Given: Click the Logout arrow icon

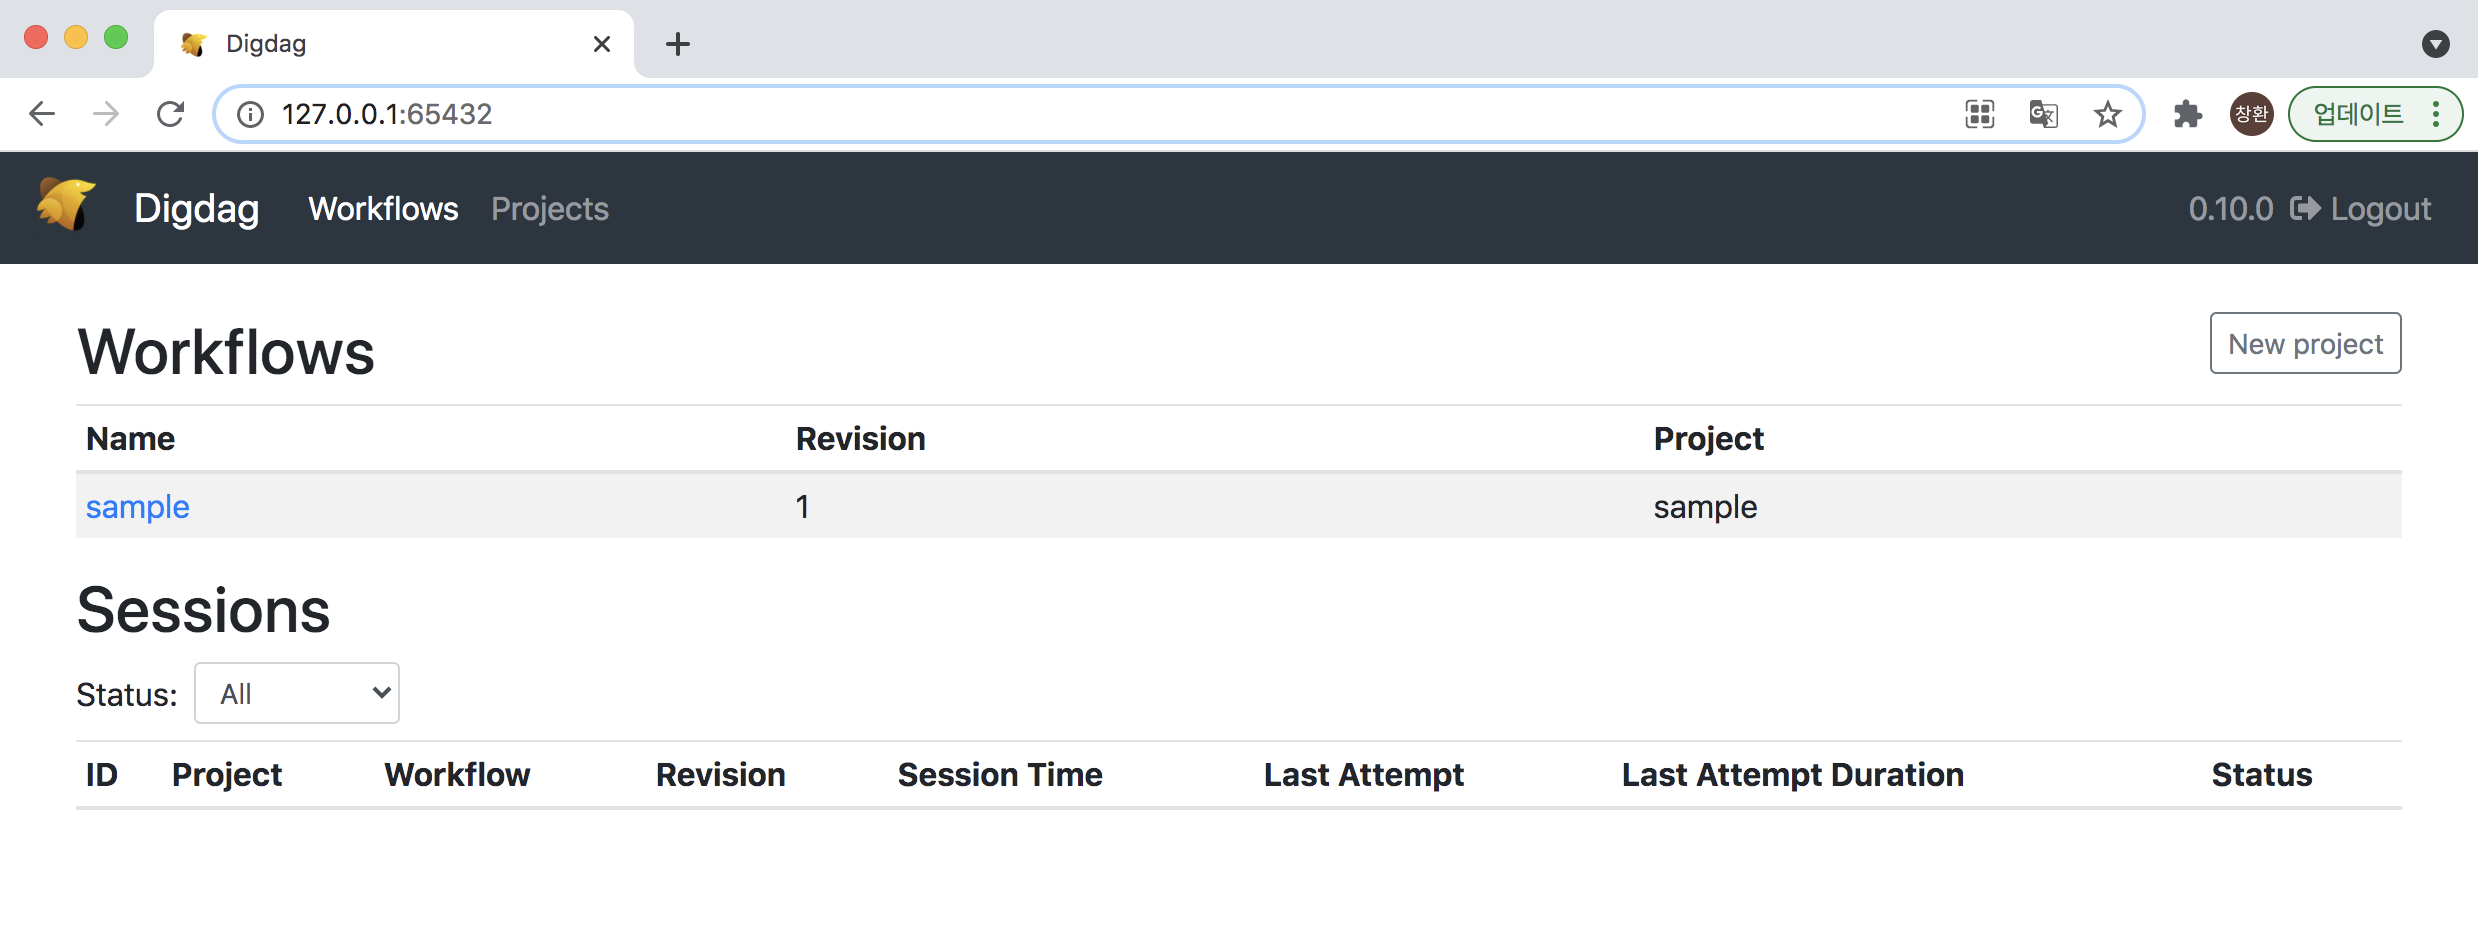Looking at the screenshot, I should pyautogui.click(x=2304, y=208).
